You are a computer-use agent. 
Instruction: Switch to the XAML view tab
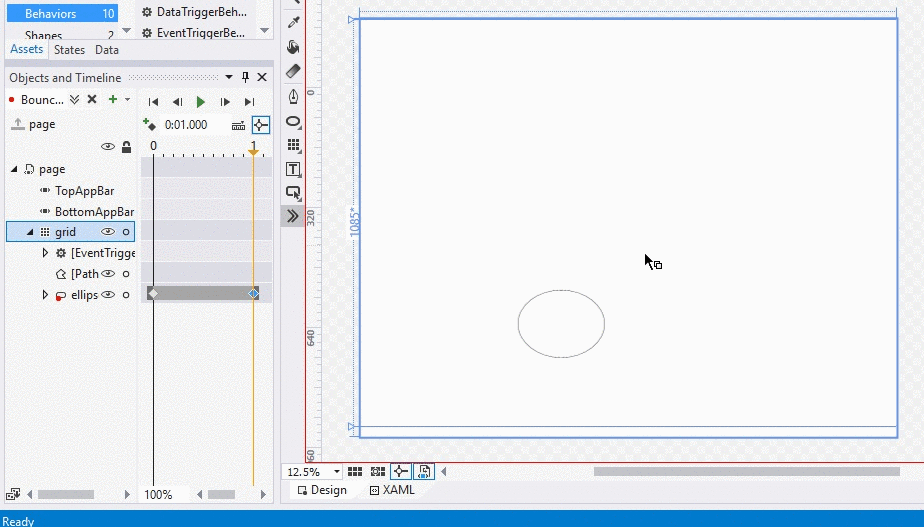tap(392, 490)
